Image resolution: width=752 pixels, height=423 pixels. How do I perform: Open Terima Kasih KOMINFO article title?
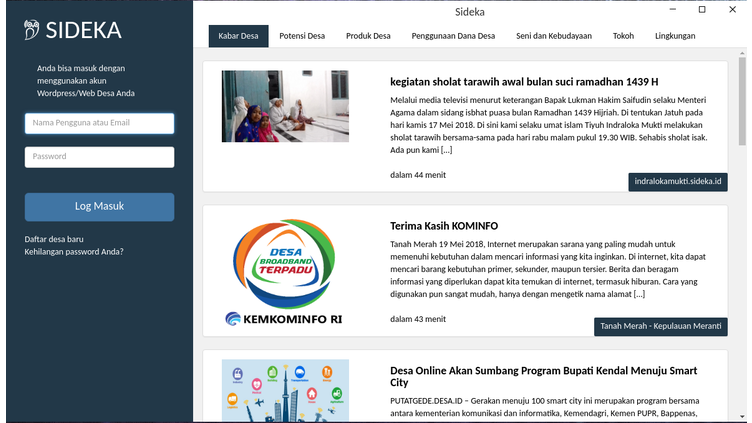pyautogui.click(x=443, y=226)
